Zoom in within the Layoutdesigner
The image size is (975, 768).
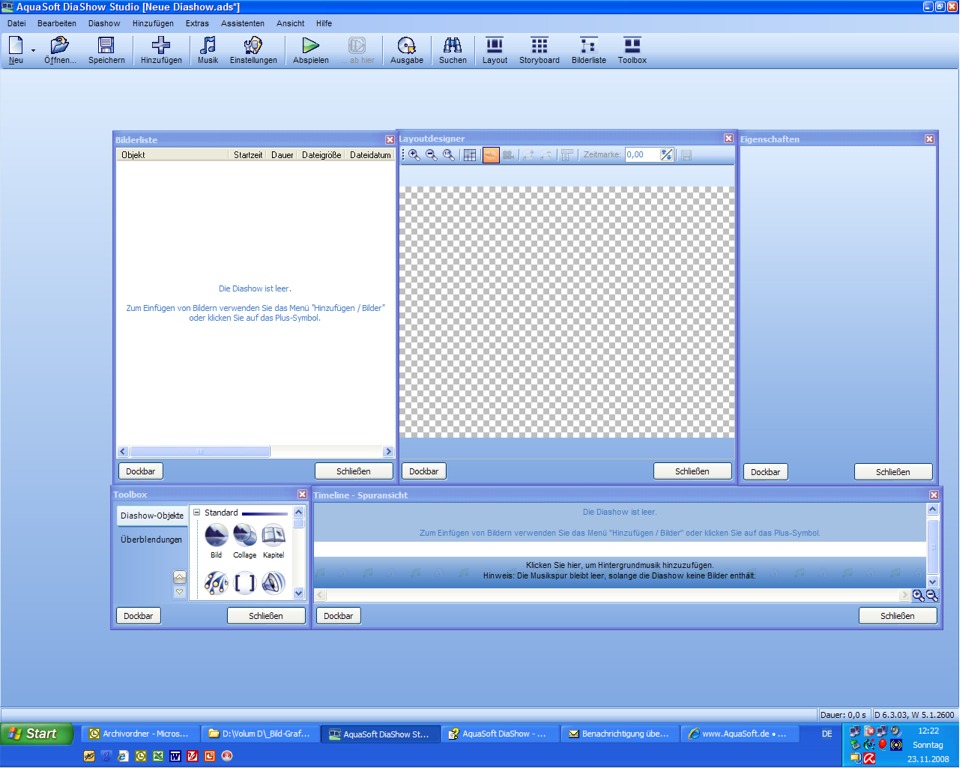414,155
